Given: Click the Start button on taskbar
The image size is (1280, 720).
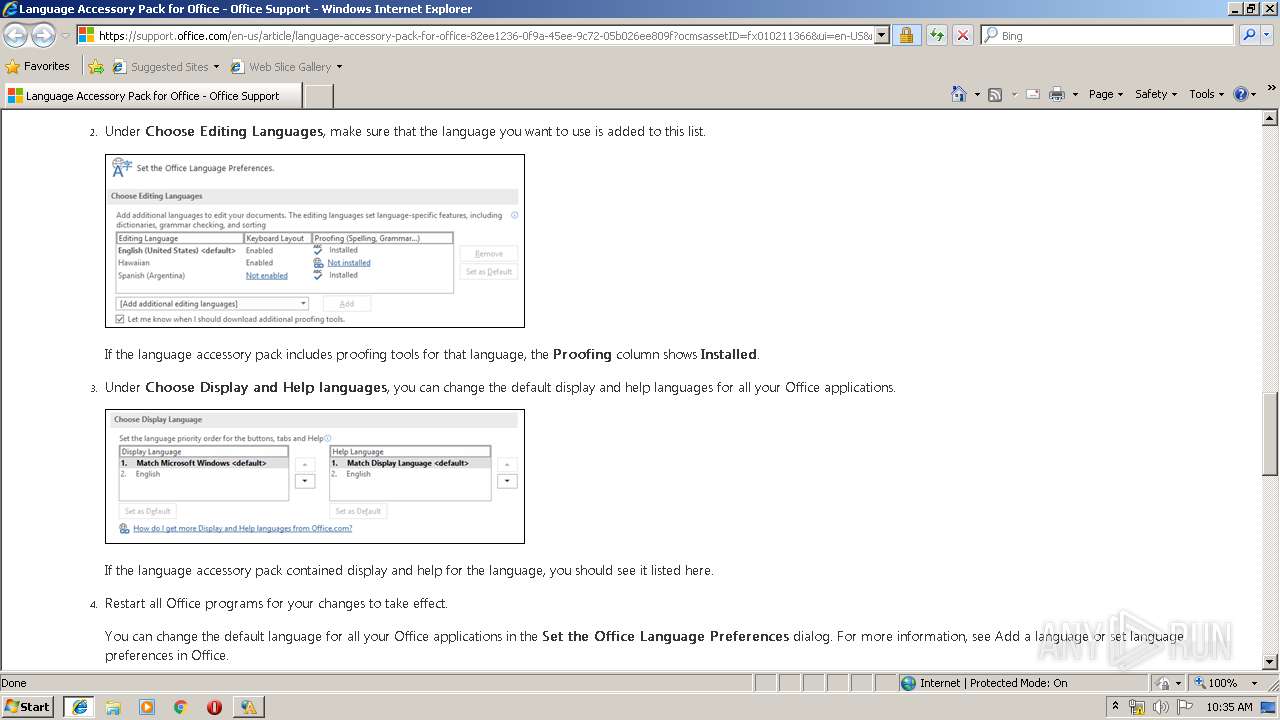Looking at the screenshot, I should [x=28, y=706].
